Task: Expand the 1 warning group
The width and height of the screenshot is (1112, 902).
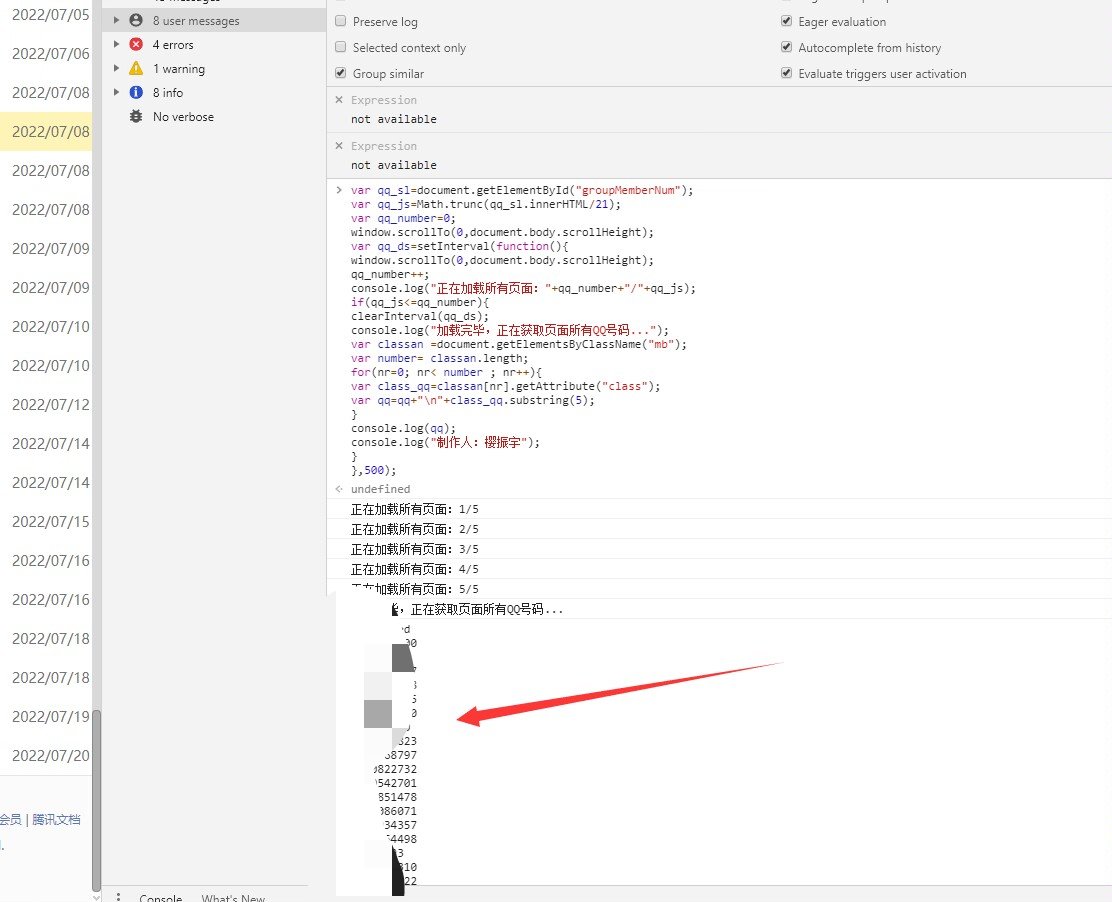Action: 116,69
